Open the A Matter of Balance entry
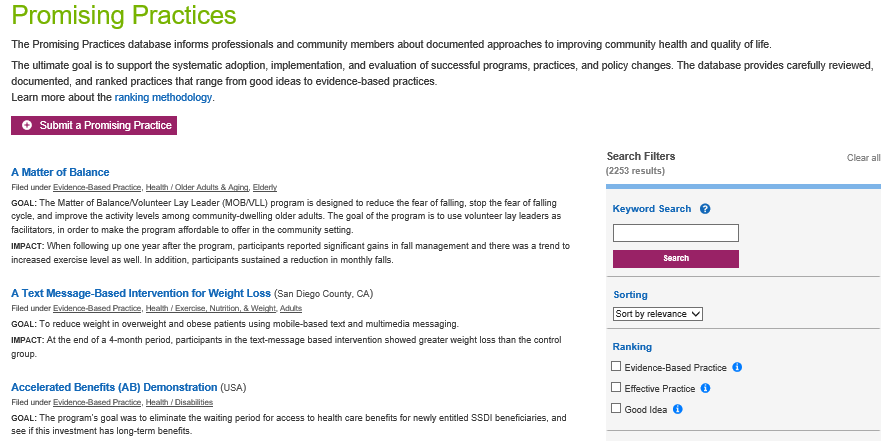The height and width of the screenshot is (441, 881). [x=60, y=172]
